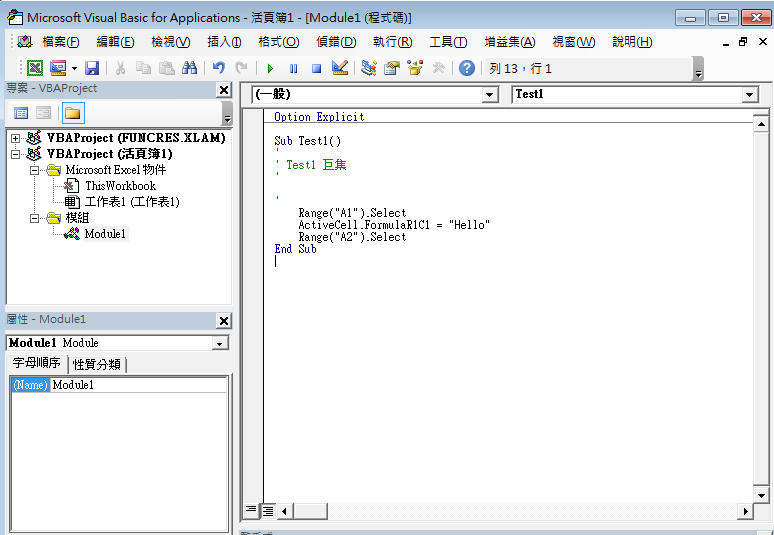Run the macro with the green play icon
The width and height of the screenshot is (774, 535).
[270, 68]
